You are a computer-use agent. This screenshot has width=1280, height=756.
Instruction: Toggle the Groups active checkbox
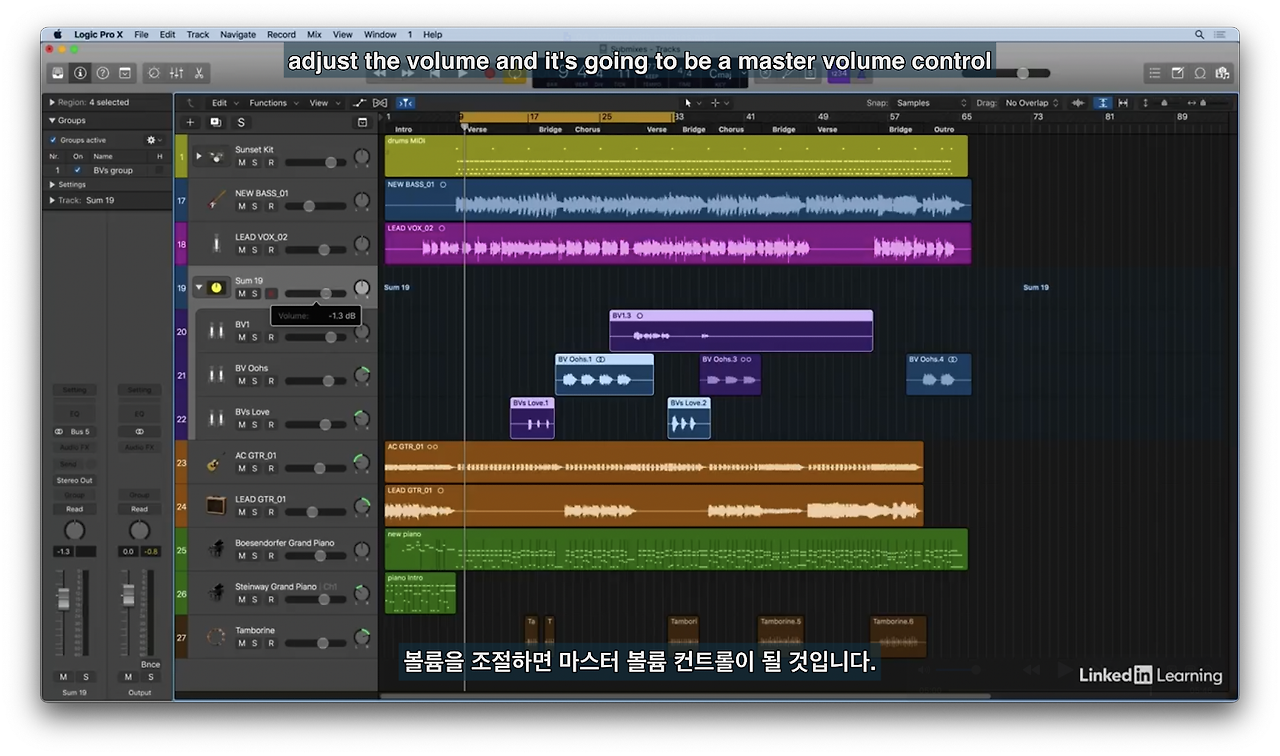click(54, 140)
